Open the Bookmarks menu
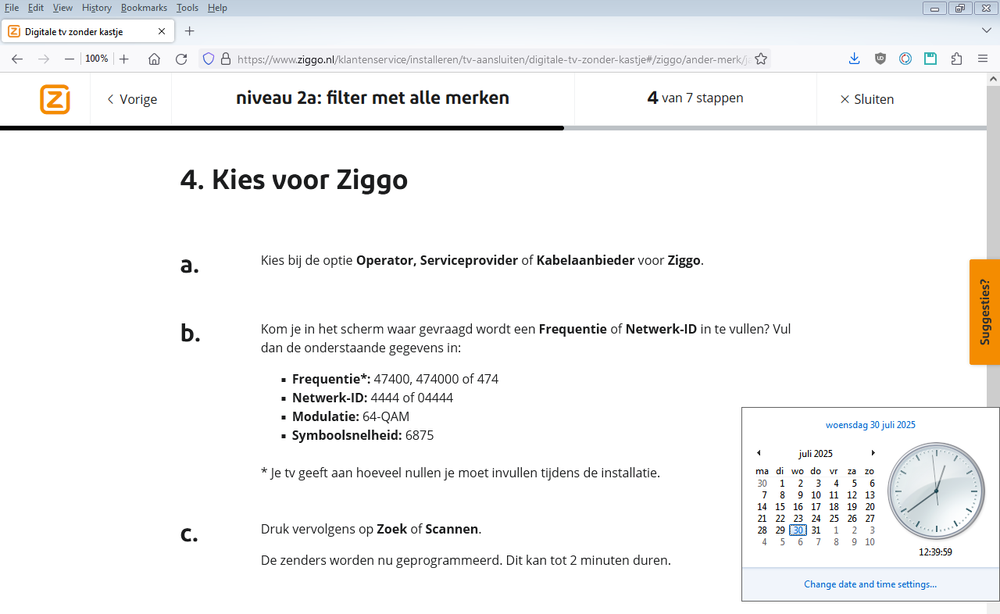This screenshot has height=614, width=1000. tap(143, 8)
